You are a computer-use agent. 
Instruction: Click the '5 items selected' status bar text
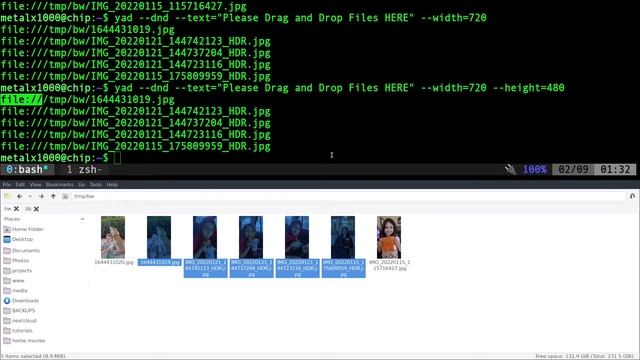33,356
